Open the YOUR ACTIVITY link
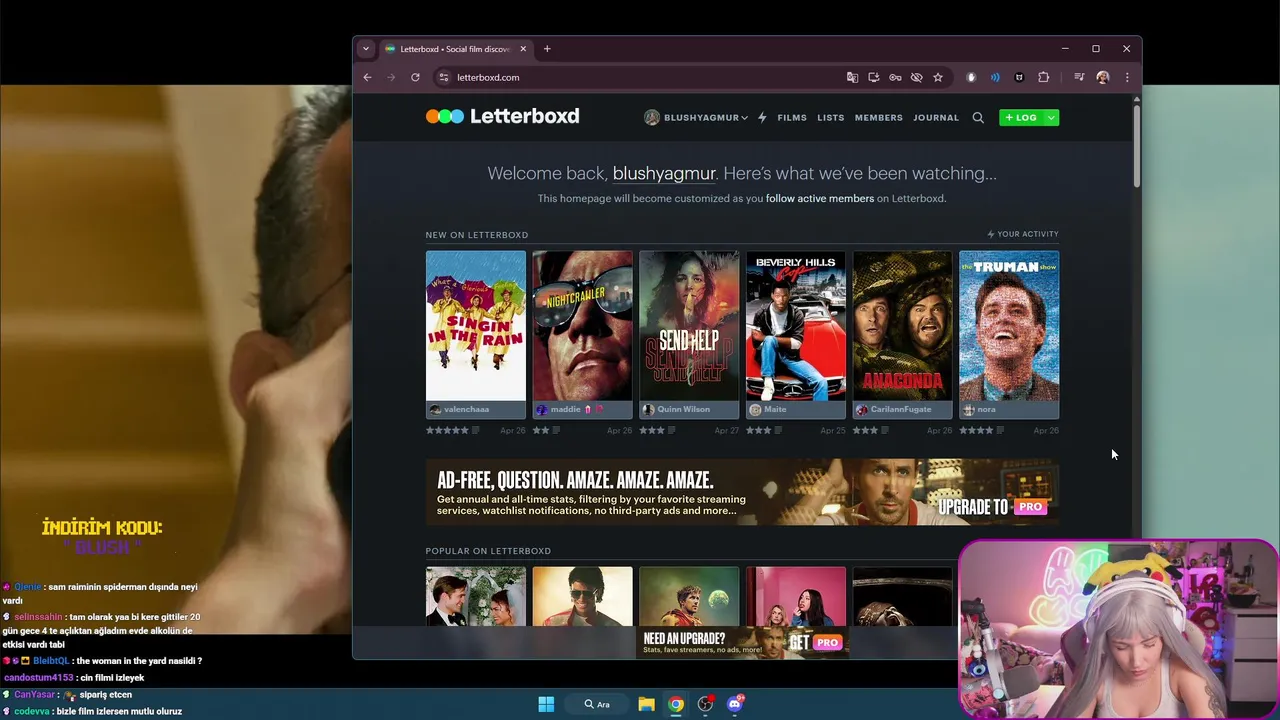The width and height of the screenshot is (1280, 720). pyautogui.click(x=1023, y=234)
